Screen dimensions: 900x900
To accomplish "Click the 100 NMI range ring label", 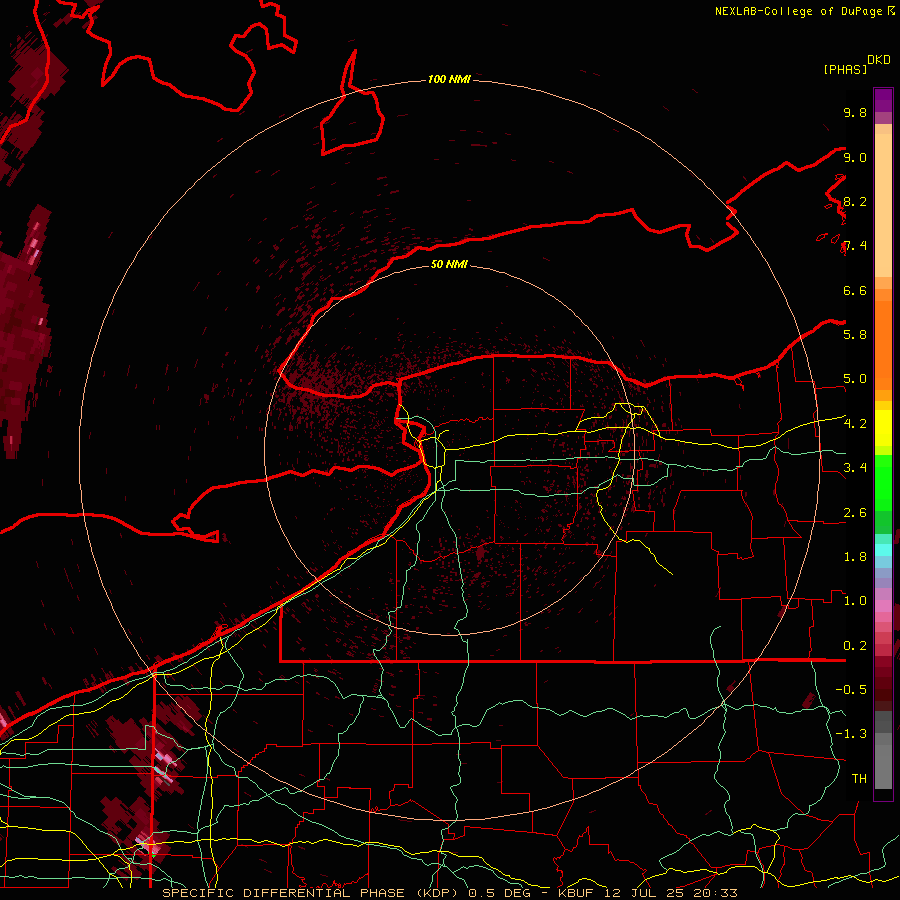I will coord(449,79).
